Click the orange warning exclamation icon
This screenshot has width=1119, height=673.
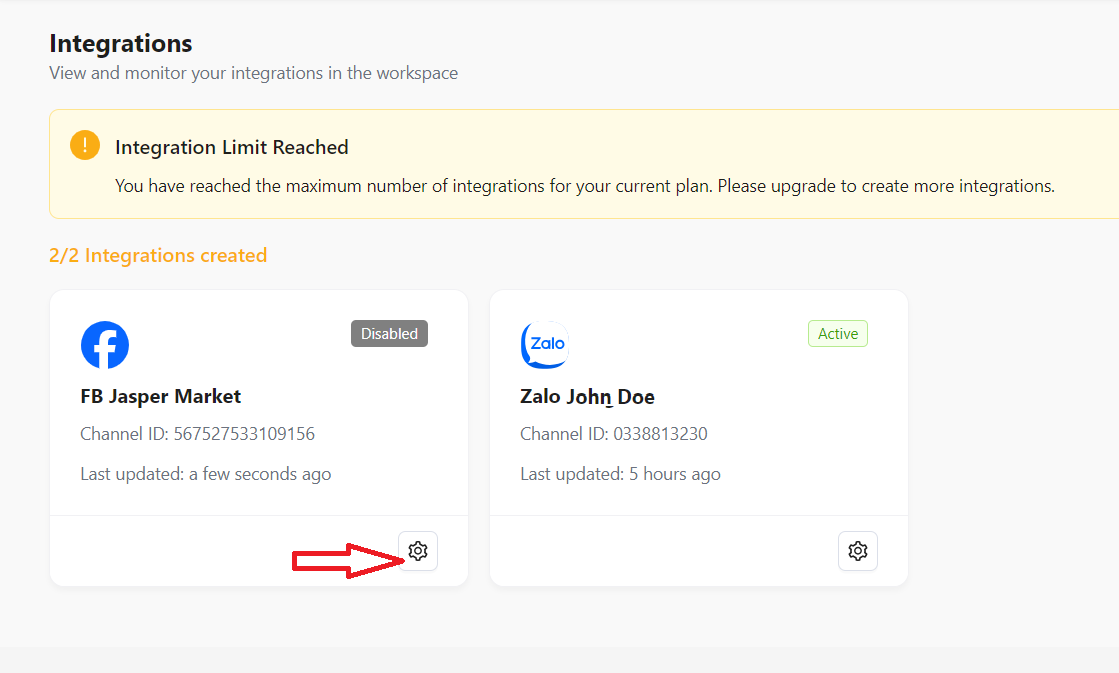tap(85, 146)
